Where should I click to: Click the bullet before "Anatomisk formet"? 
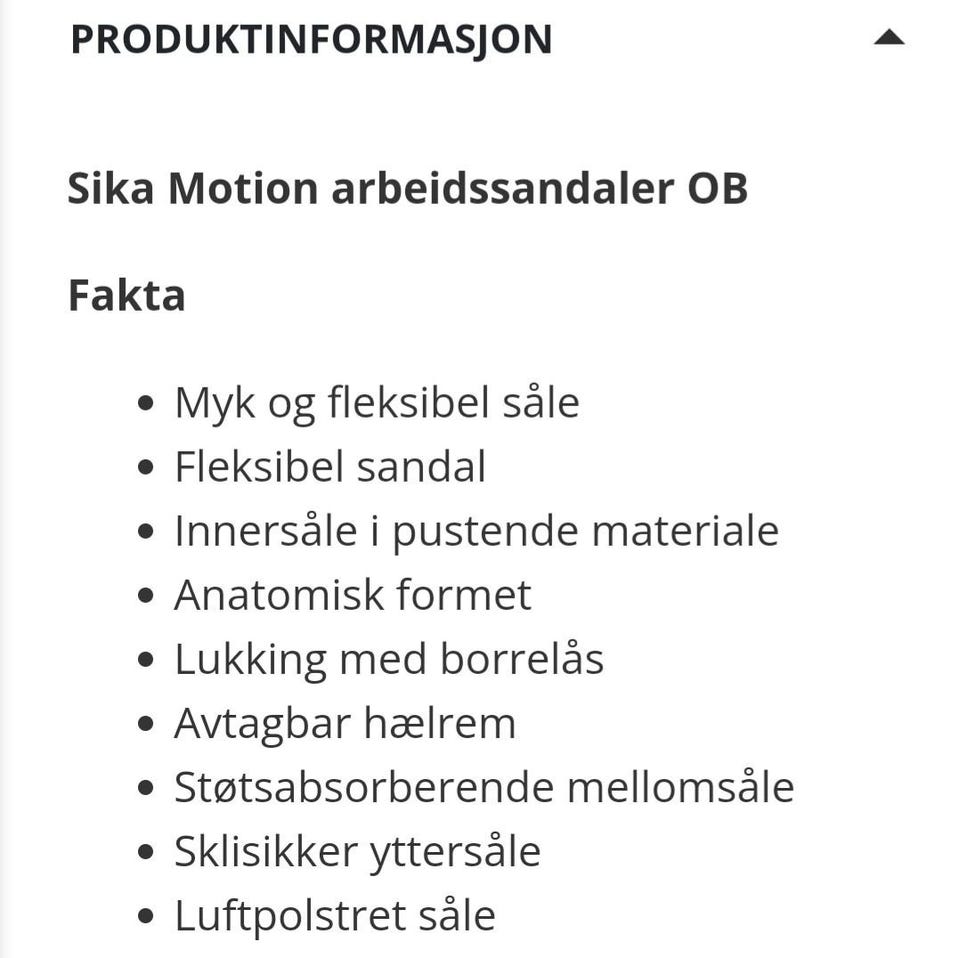pyautogui.click(x=147, y=597)
